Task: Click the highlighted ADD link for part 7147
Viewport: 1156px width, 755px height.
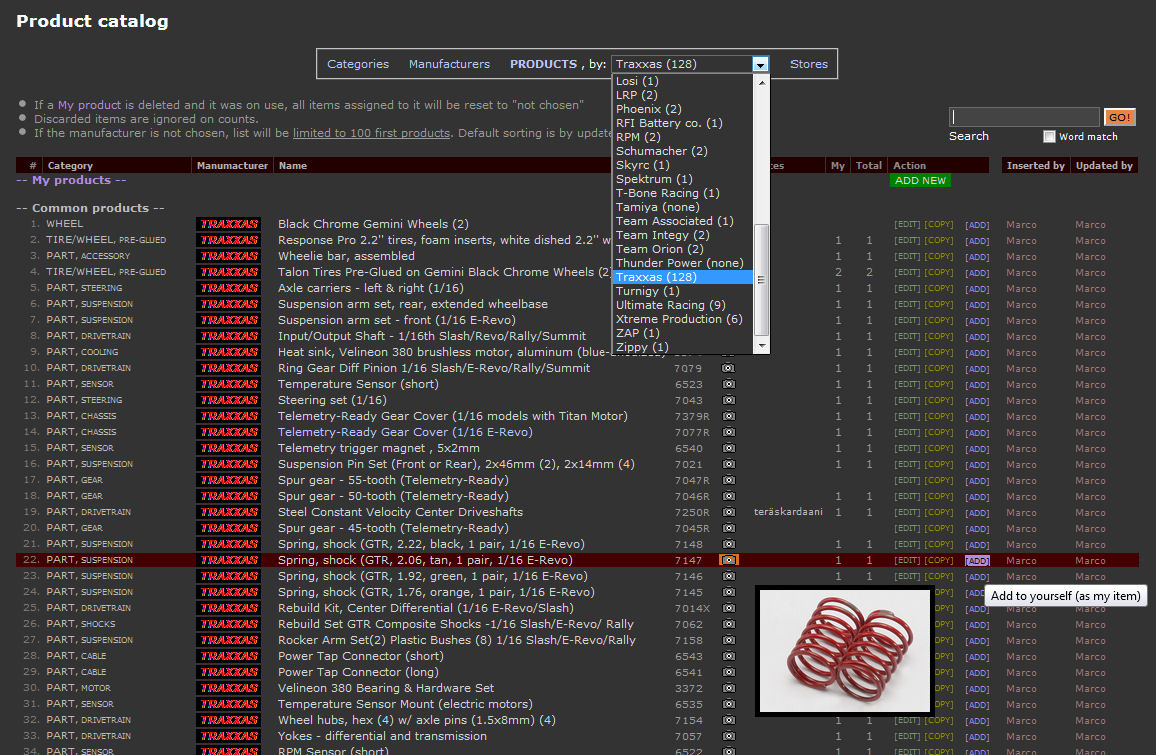Action: (x=976, y=561)
